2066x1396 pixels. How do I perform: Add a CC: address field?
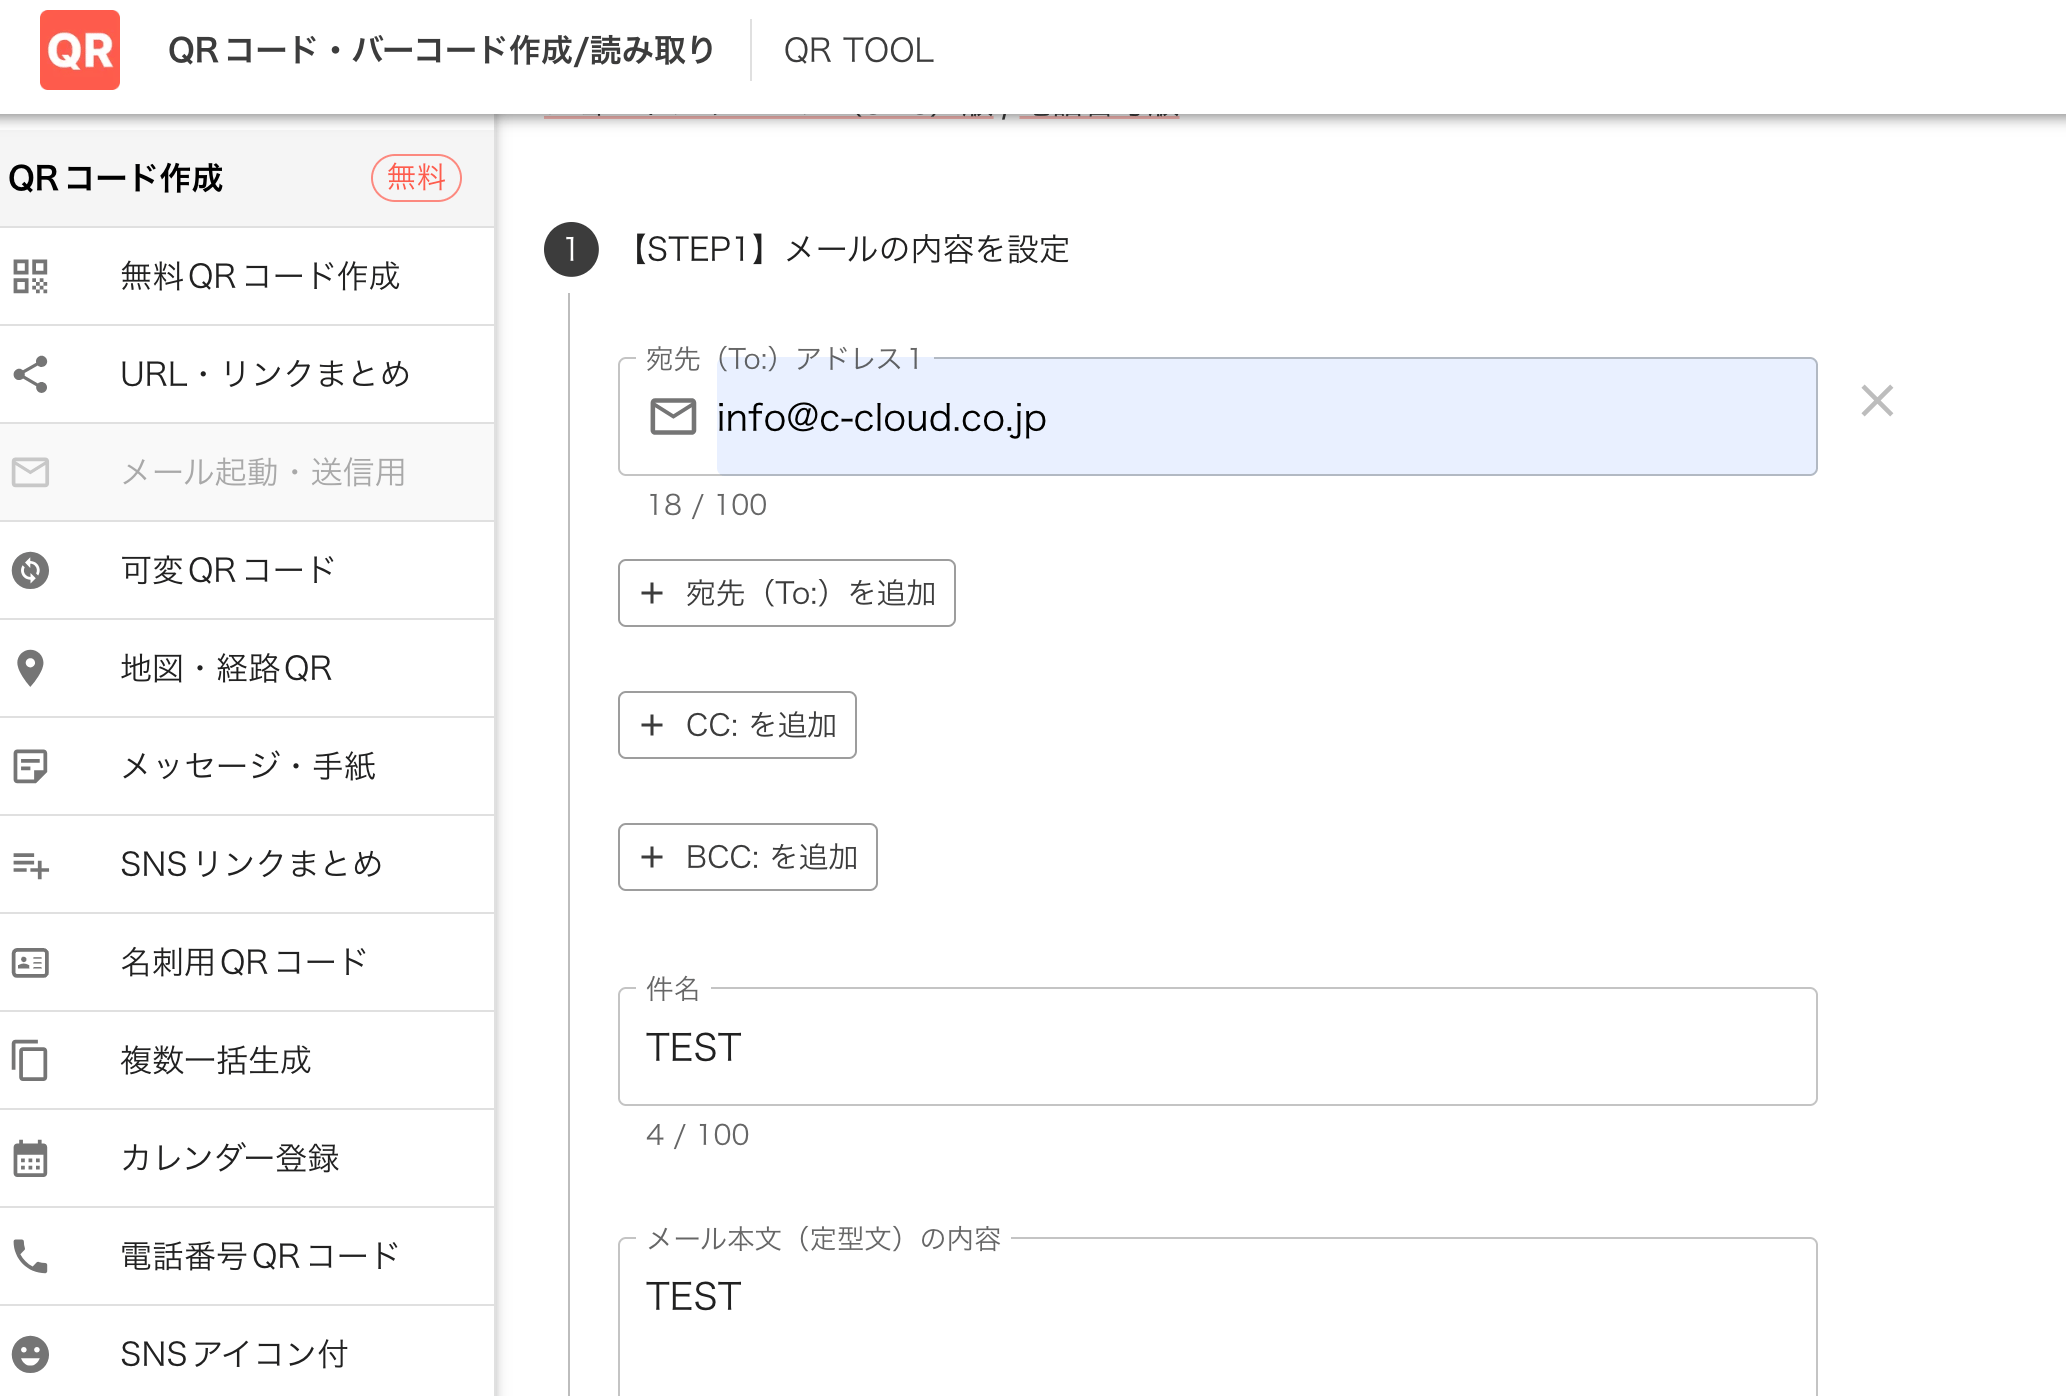737,725
